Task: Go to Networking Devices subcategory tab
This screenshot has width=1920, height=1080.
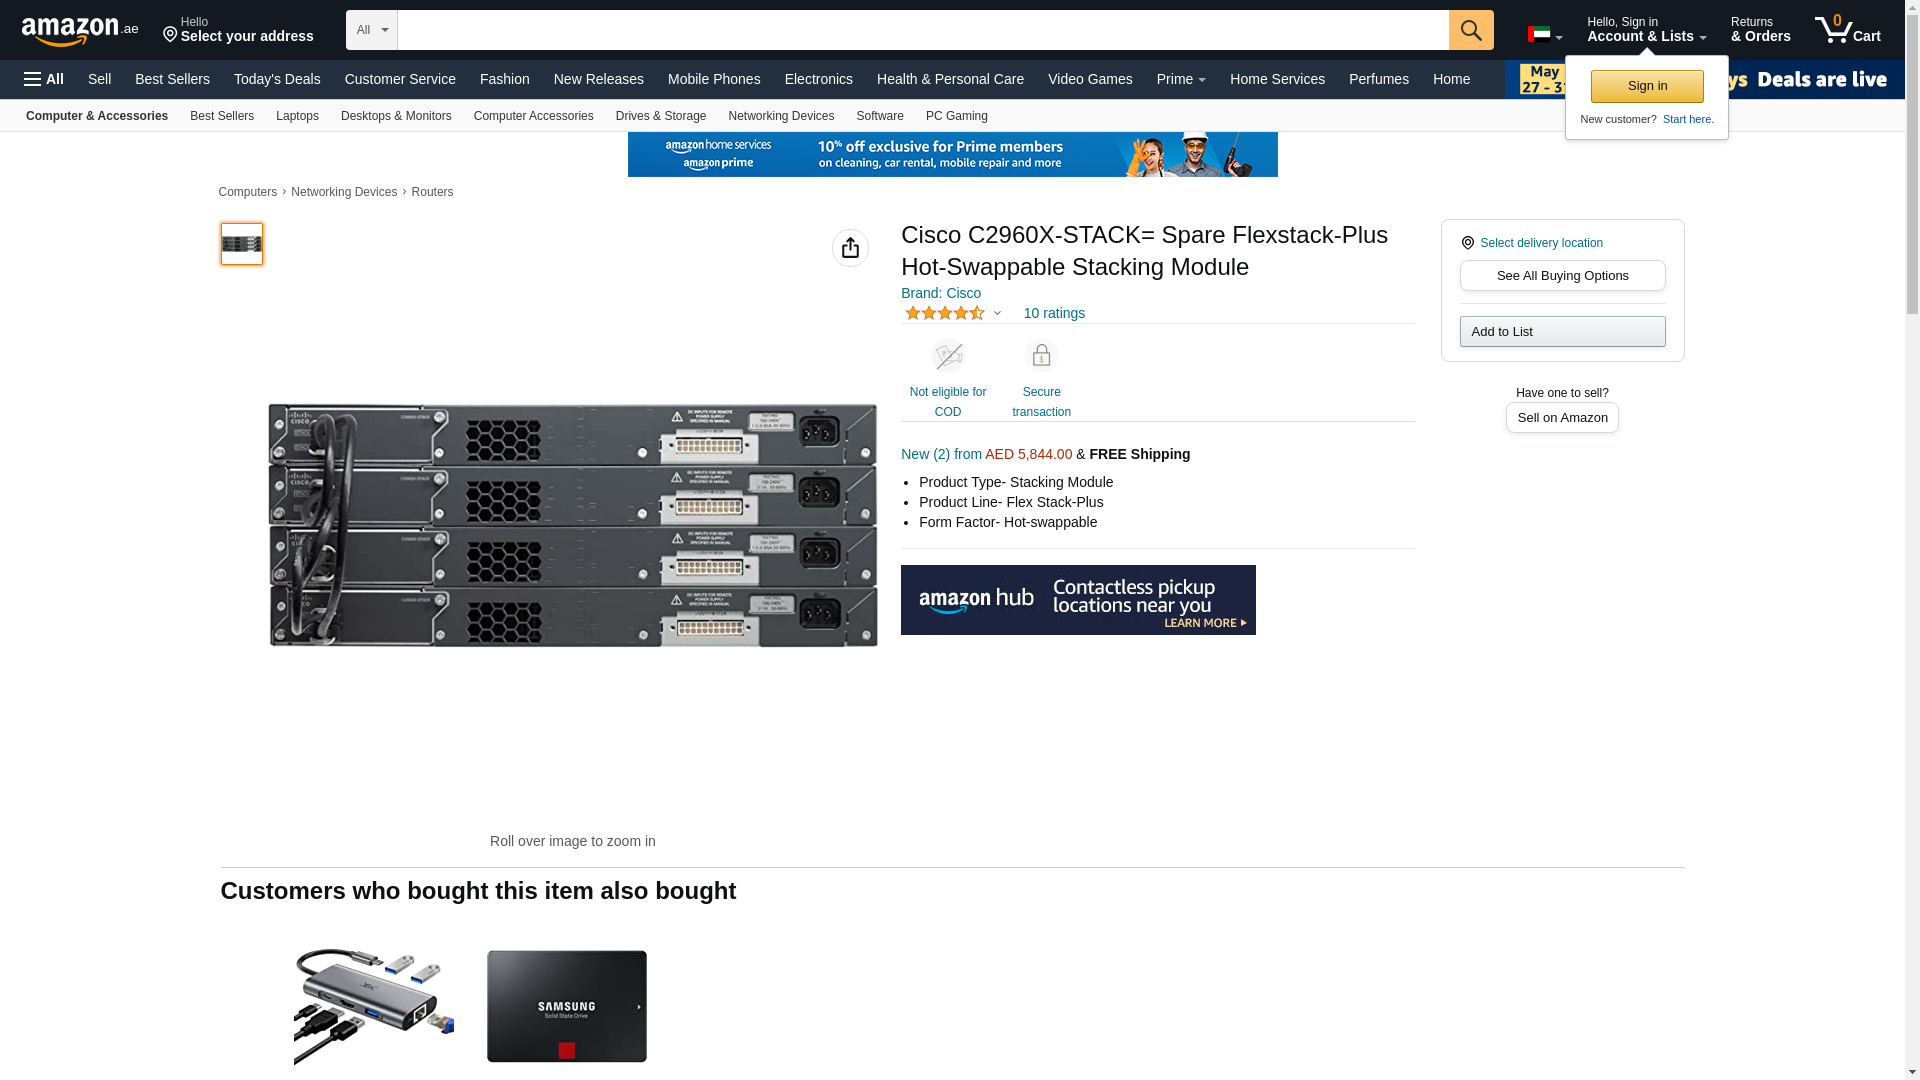Action: pyautogui.click(x=780, y=116)
